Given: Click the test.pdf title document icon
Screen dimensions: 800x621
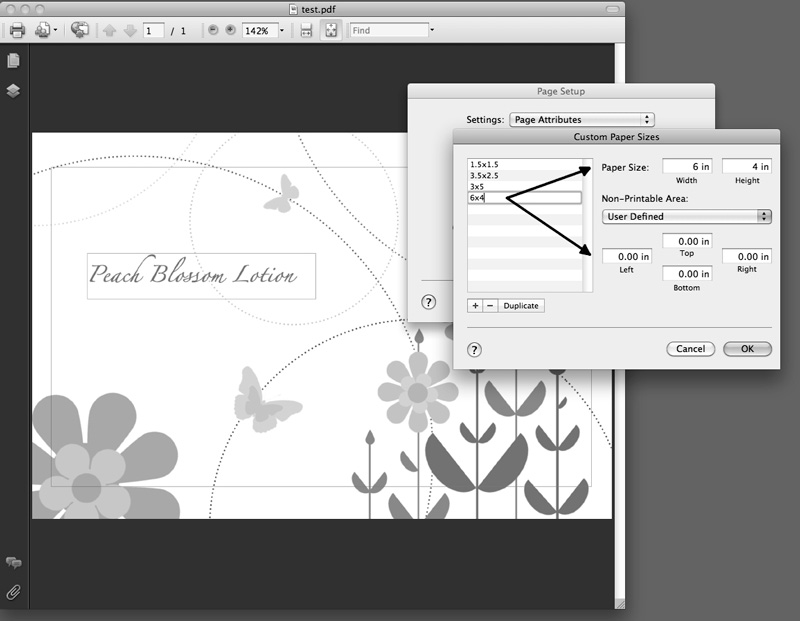Looking at the screenshot, I should [x=293, y=9].
